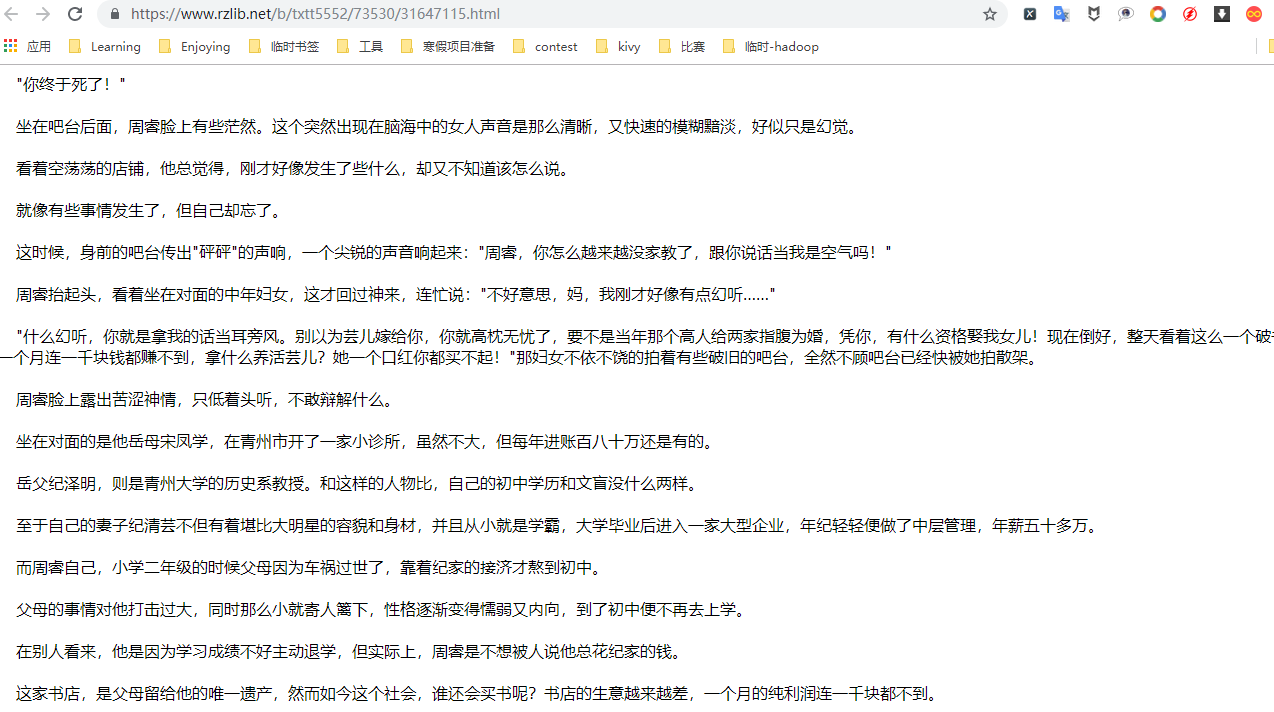Click the Infinity New Tab extension icon
This screenshot has height=712, width=1274.
1253,14
